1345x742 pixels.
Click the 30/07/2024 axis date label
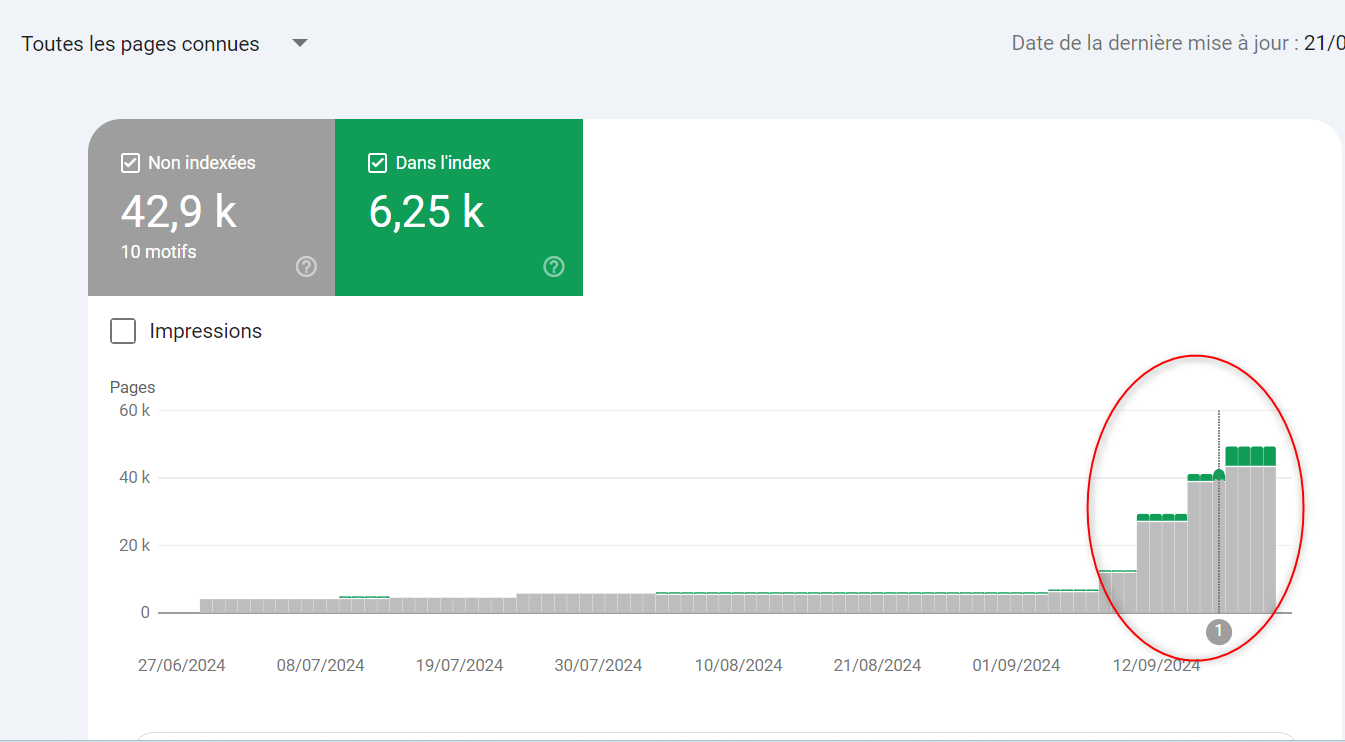click(599, 665)
